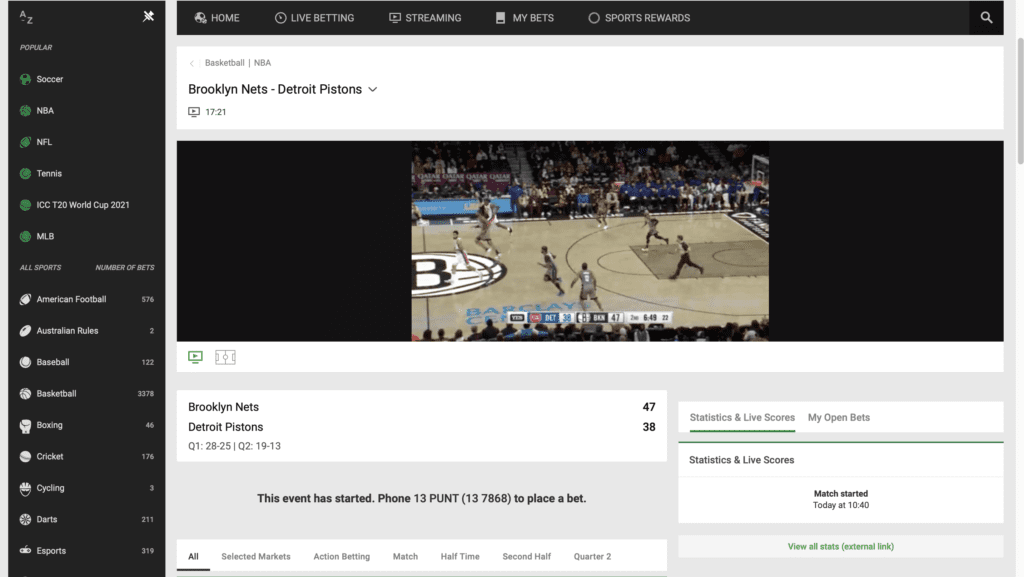Click the A-Z sort icon

(x=26, y=17)
